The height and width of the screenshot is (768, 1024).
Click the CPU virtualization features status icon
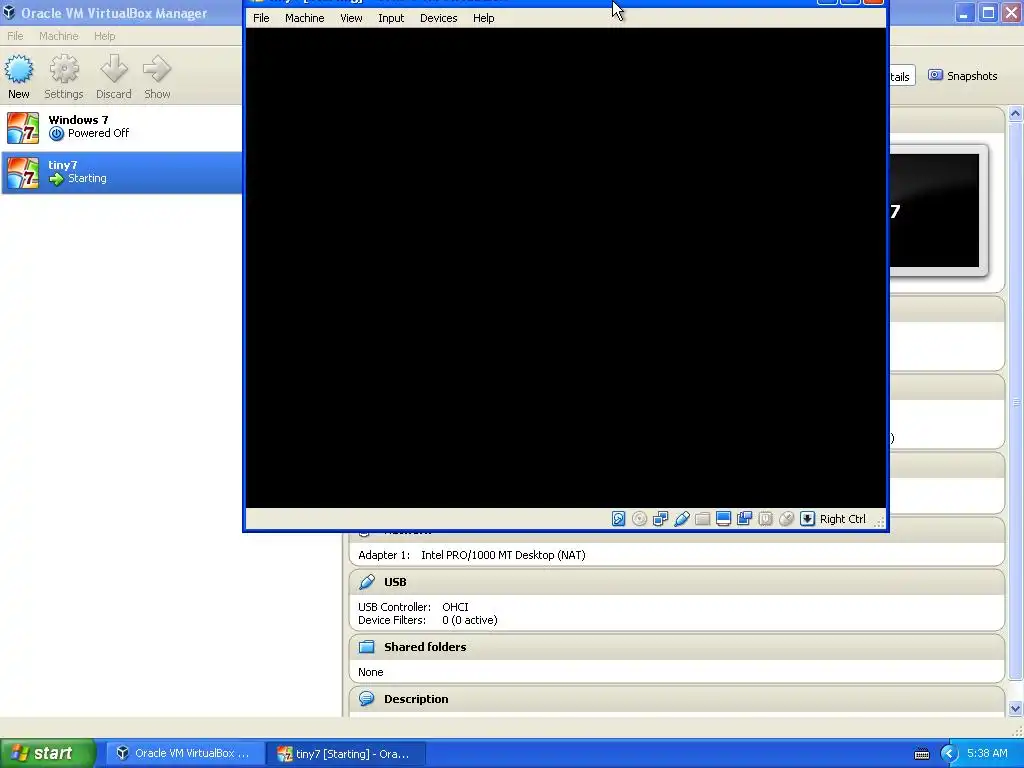point(765,519)
